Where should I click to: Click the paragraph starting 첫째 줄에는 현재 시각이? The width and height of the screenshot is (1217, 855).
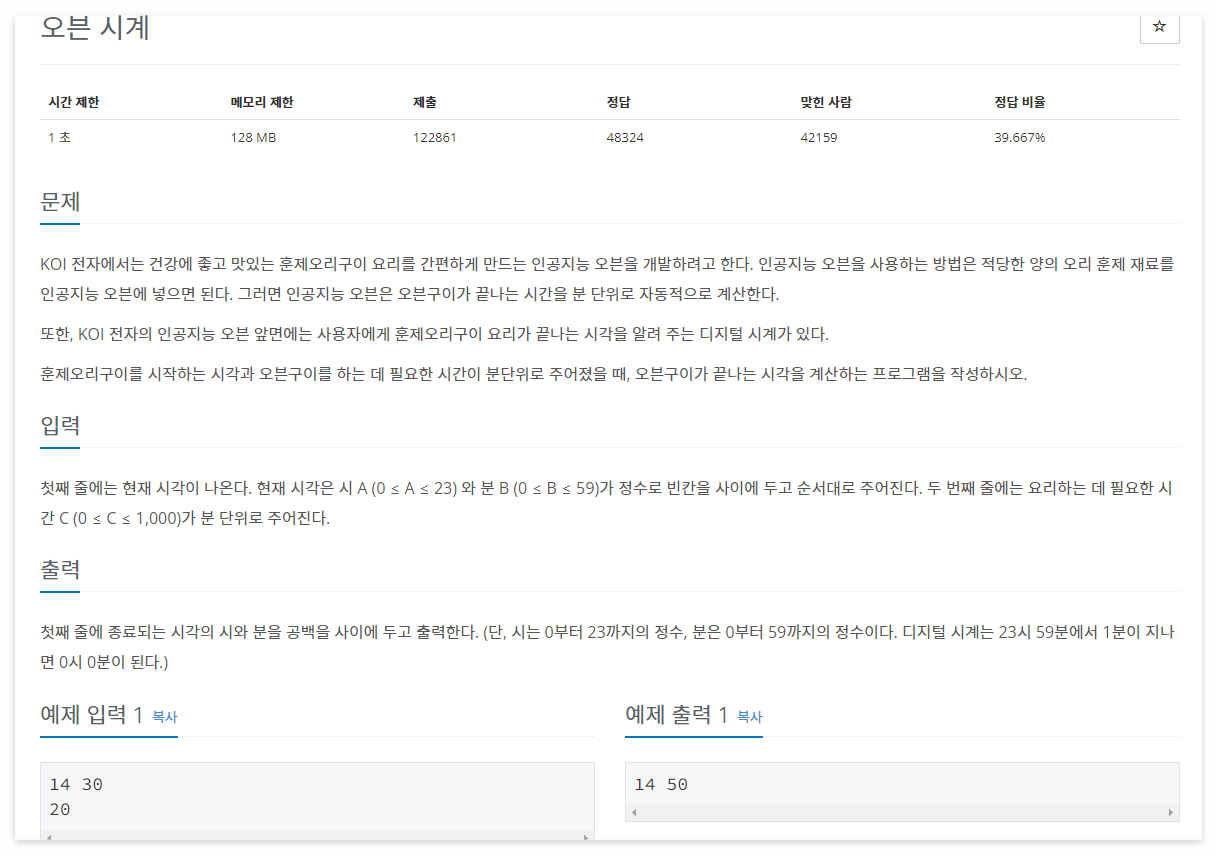pos(607,503)
